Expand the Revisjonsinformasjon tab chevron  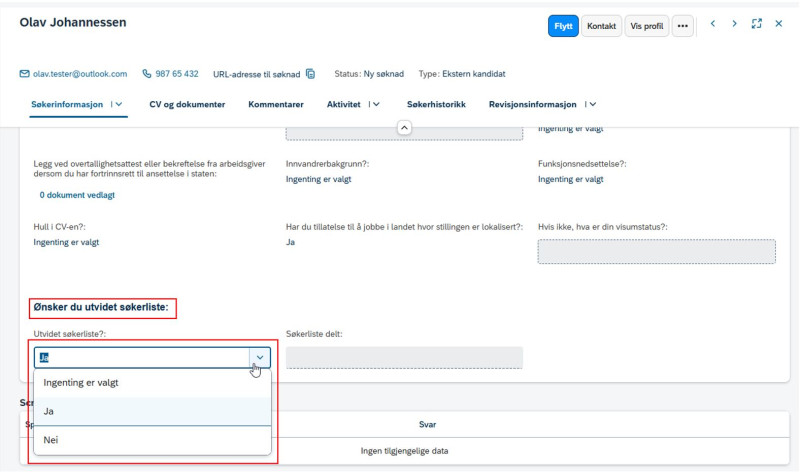click(593, 104)
